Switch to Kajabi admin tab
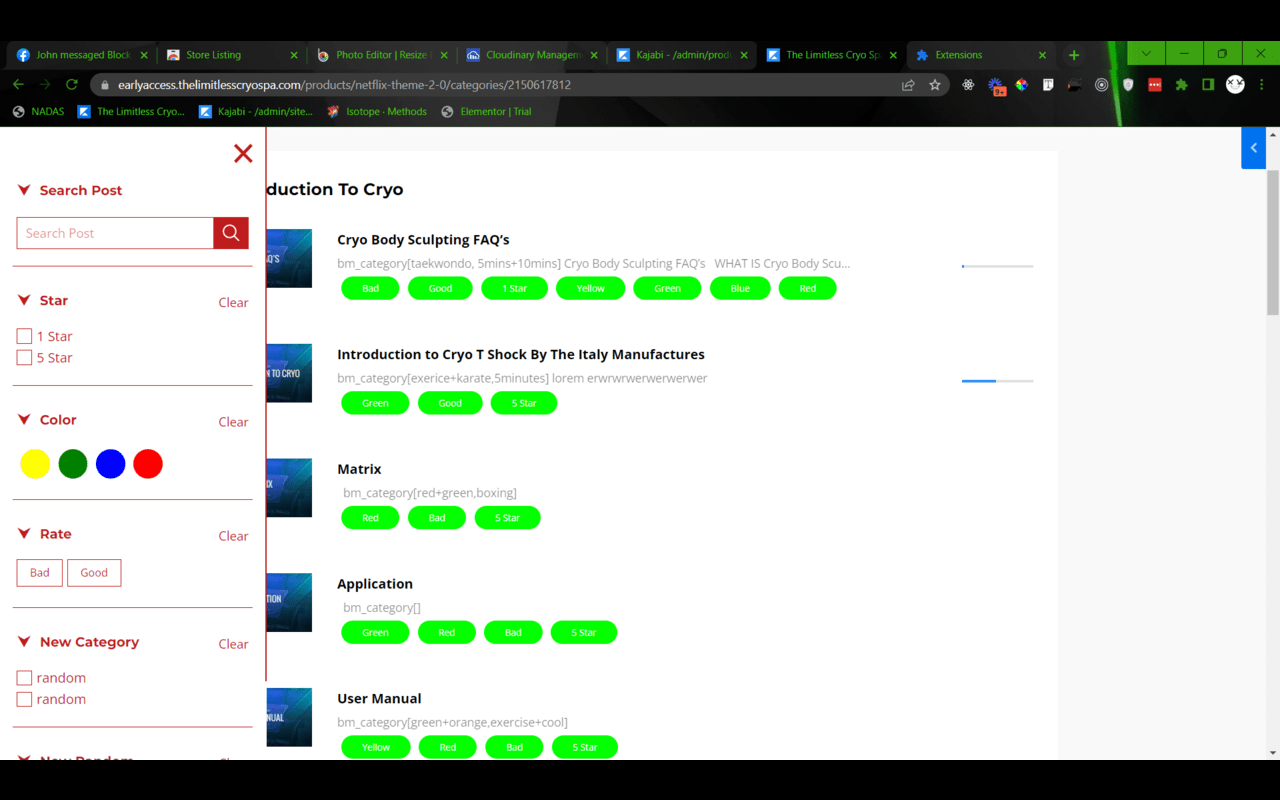 [x=682, y=55]
